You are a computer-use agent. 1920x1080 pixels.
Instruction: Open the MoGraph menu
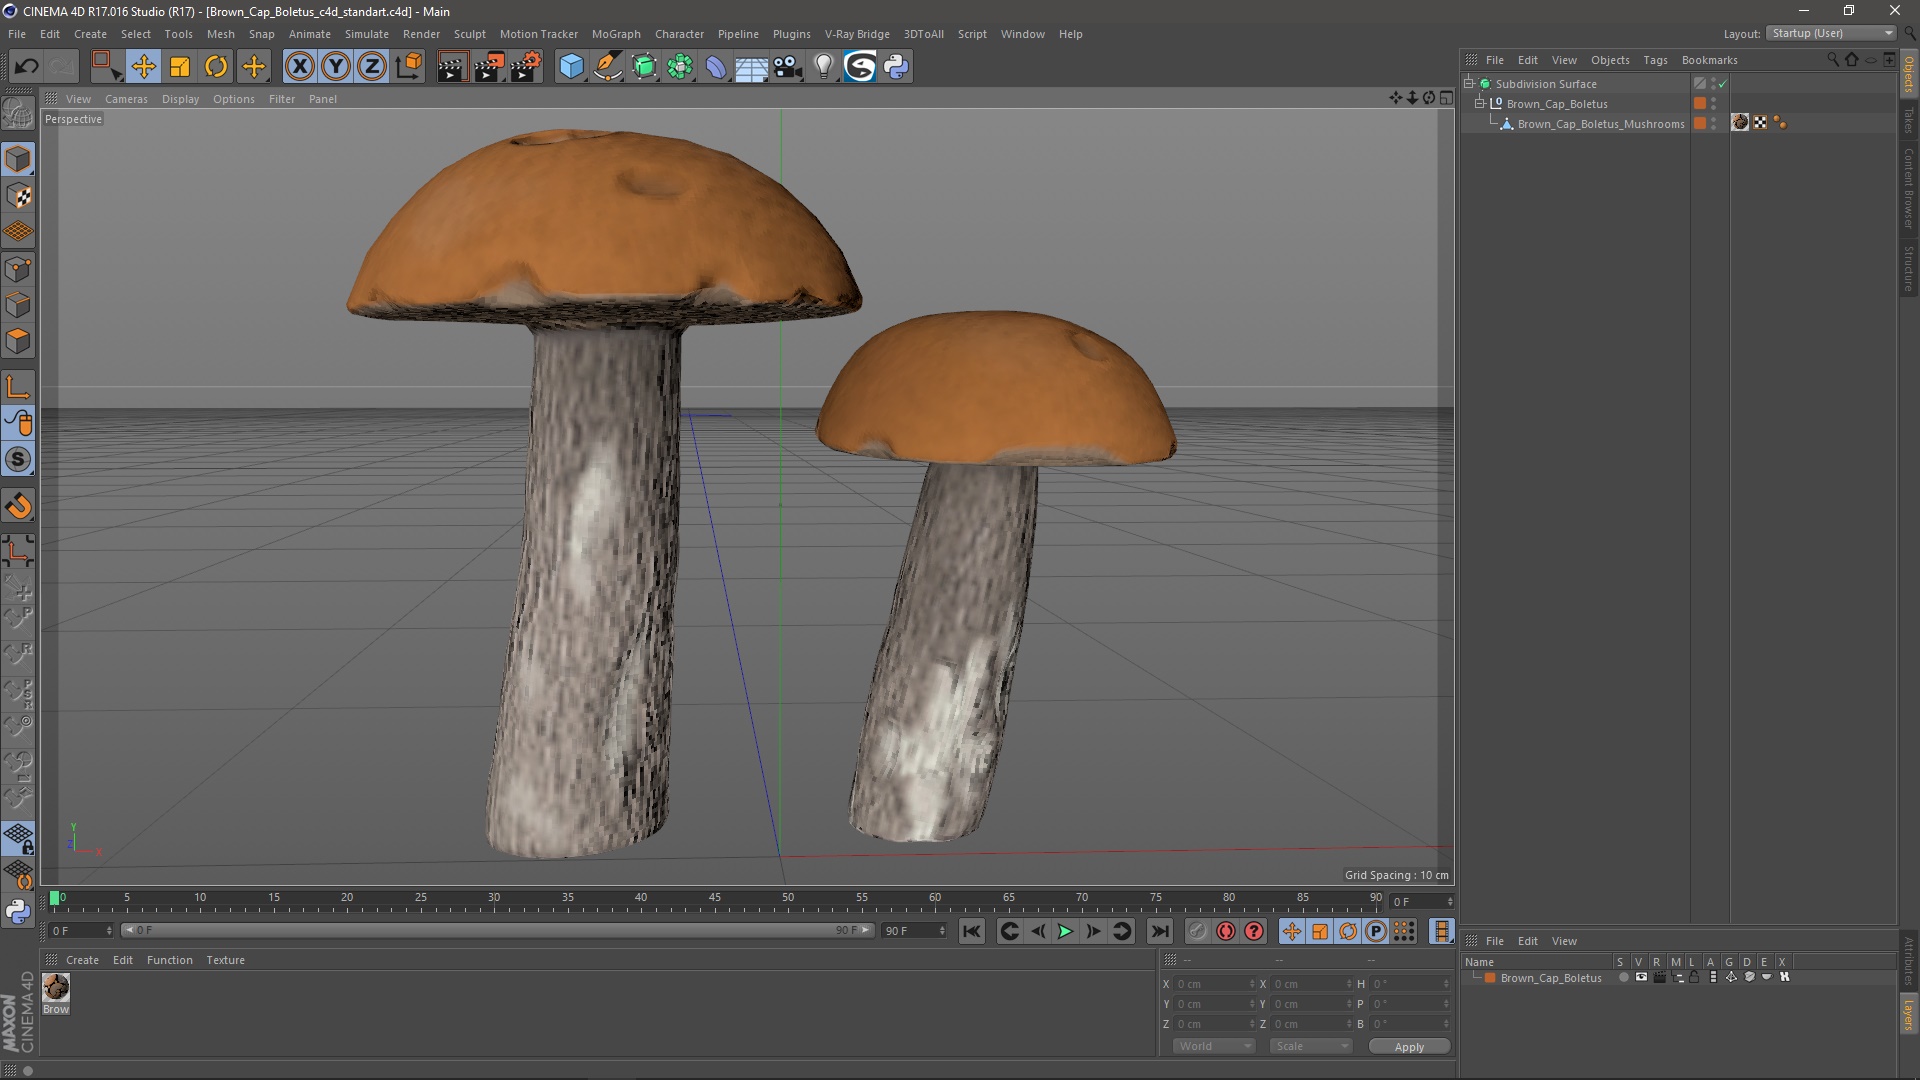615,34
